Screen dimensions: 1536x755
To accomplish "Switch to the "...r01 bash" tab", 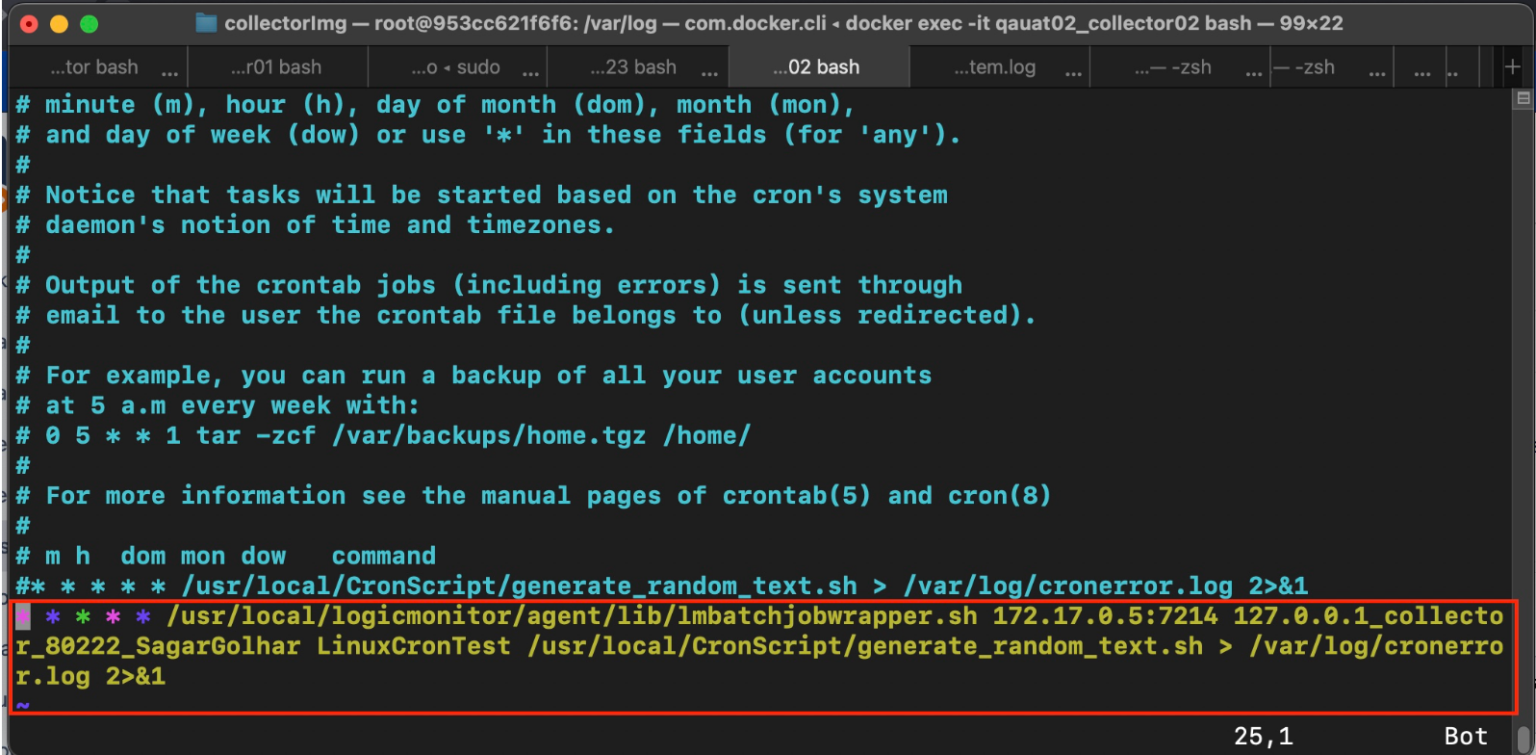I will 275,67.
